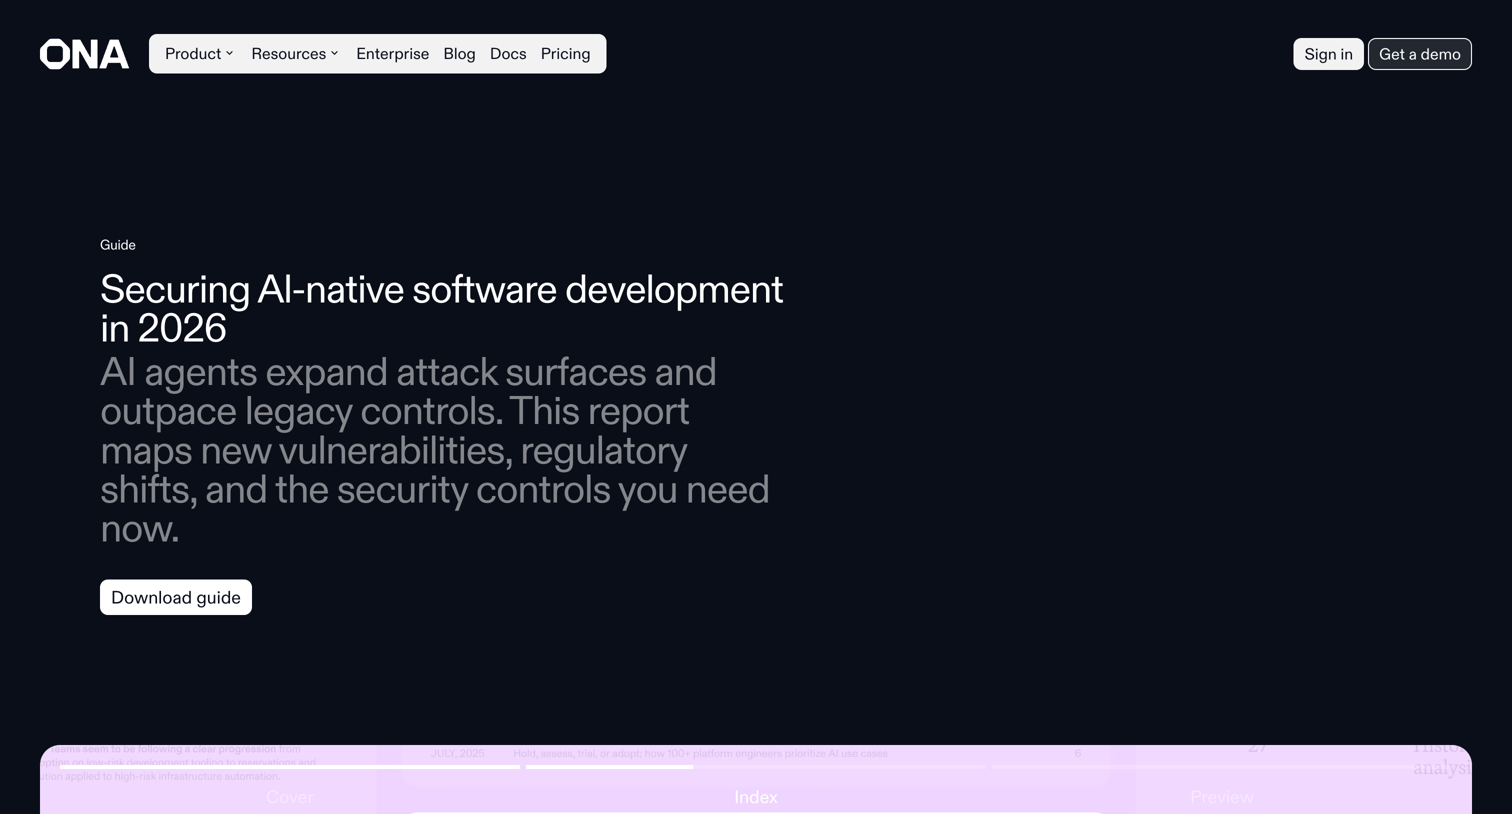Click the Guide label above heading
Screen dimensions: 1512x814
[118, 245]
